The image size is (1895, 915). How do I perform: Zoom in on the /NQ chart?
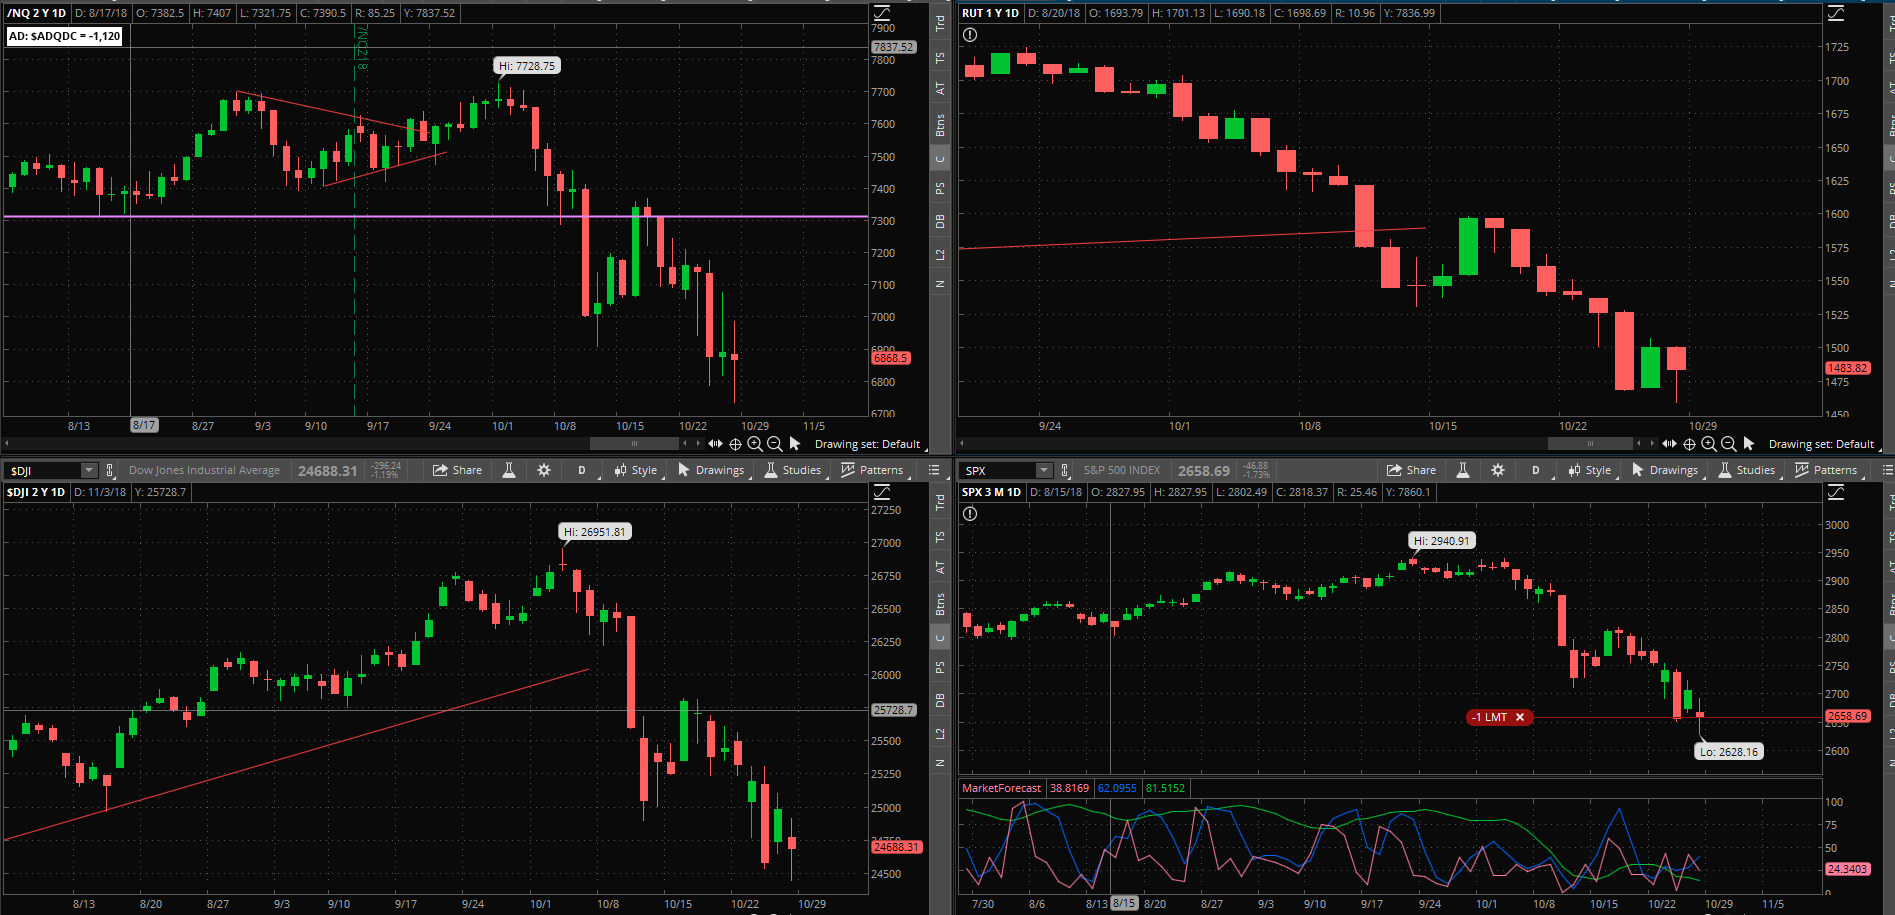pyautogui.click(x=755, y=444)
